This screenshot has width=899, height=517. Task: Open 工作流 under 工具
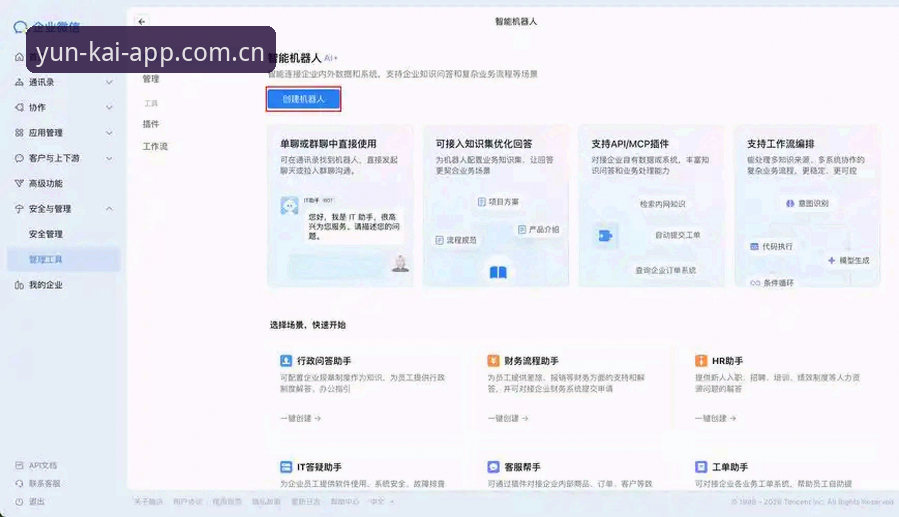pyautogui.click(x=155, y=147)
